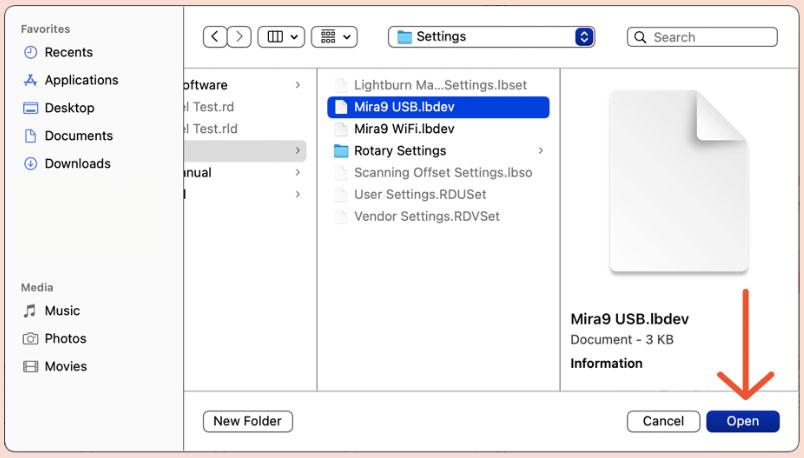The image size is (804, 458).
Task: Select the 'nual' folder row
Action: click(245, 173)
